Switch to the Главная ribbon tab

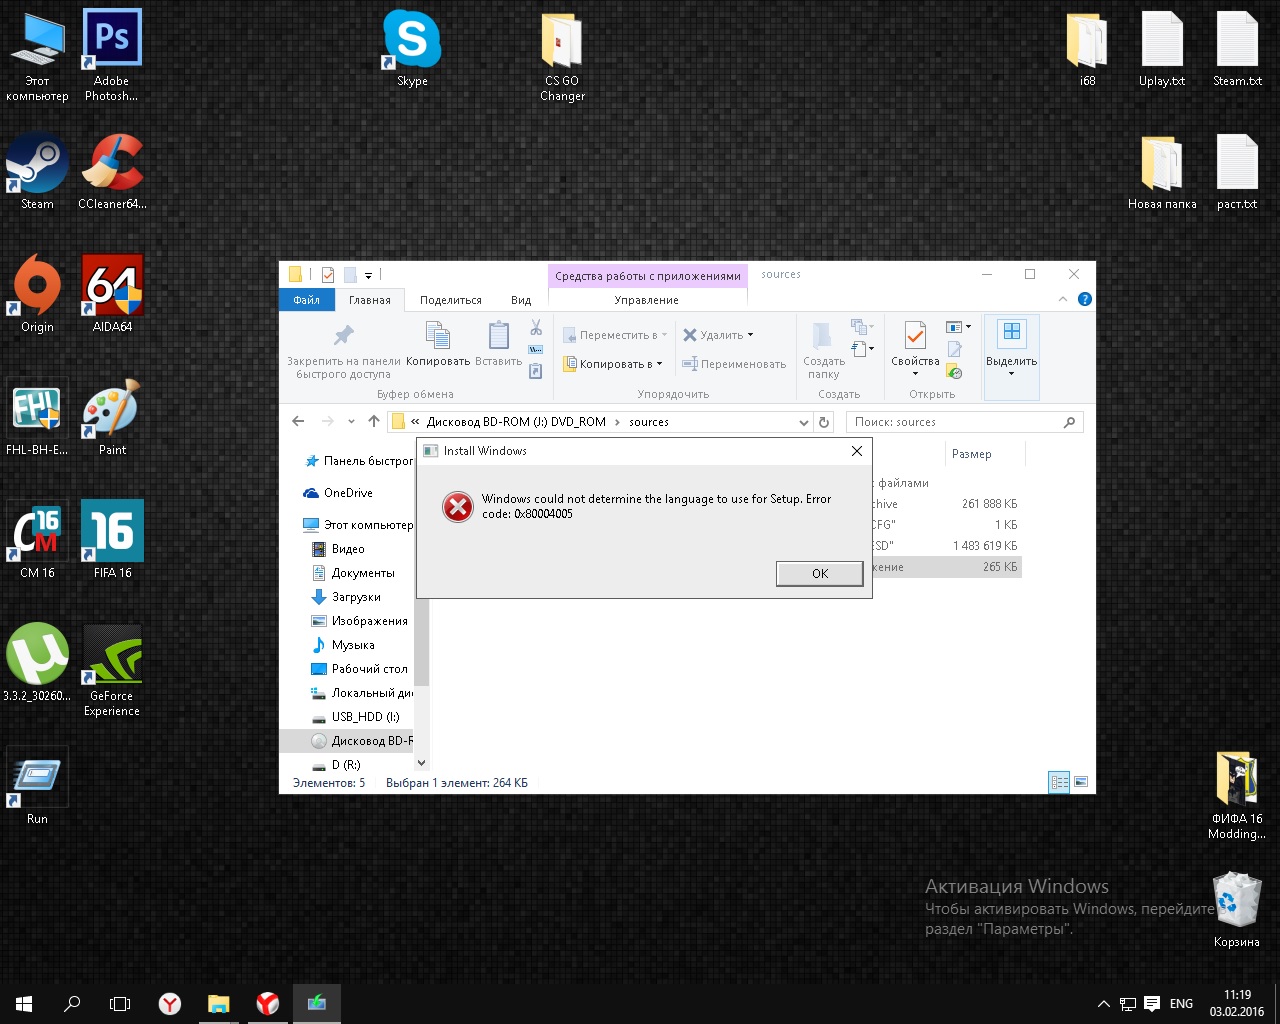(370, 300)
